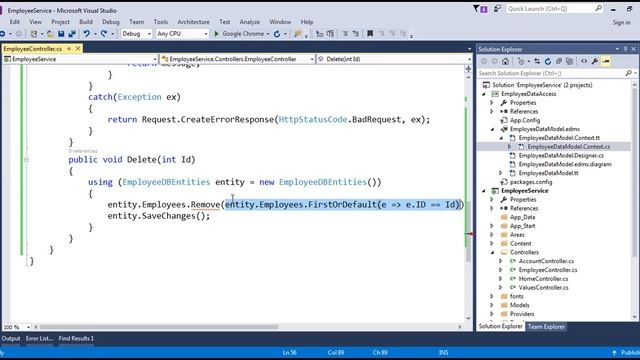The image size is (640, 360).
Task: Click the Save toolbar icon
Action: click(61, 34)
